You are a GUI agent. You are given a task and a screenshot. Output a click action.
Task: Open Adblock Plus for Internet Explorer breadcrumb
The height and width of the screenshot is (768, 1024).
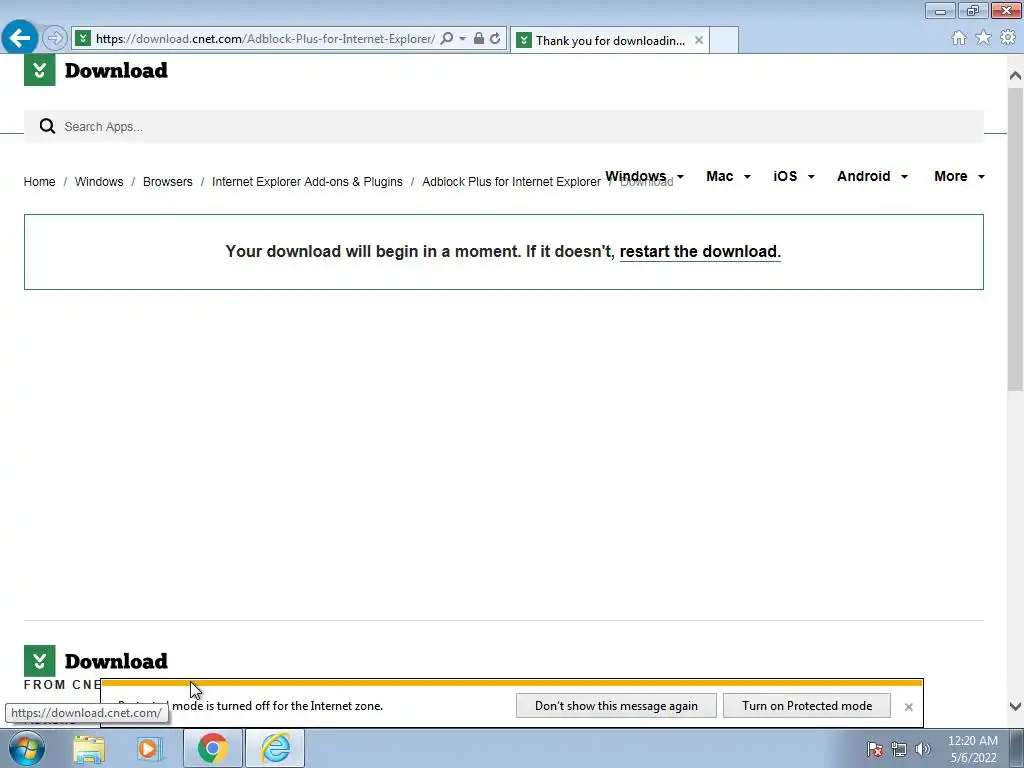tap(511, 182)
